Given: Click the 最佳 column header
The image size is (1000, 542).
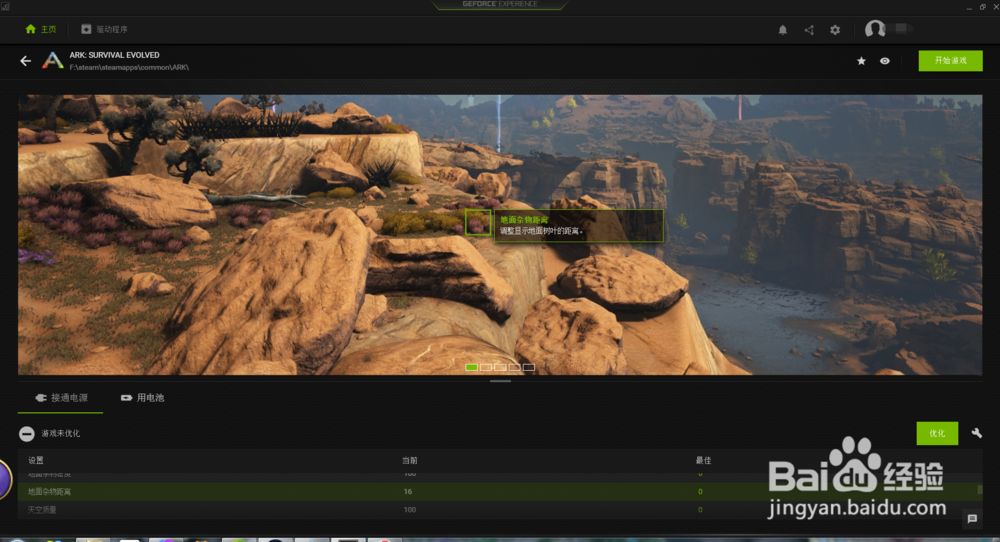Looking at the screenshot, I should pos(703,460).
